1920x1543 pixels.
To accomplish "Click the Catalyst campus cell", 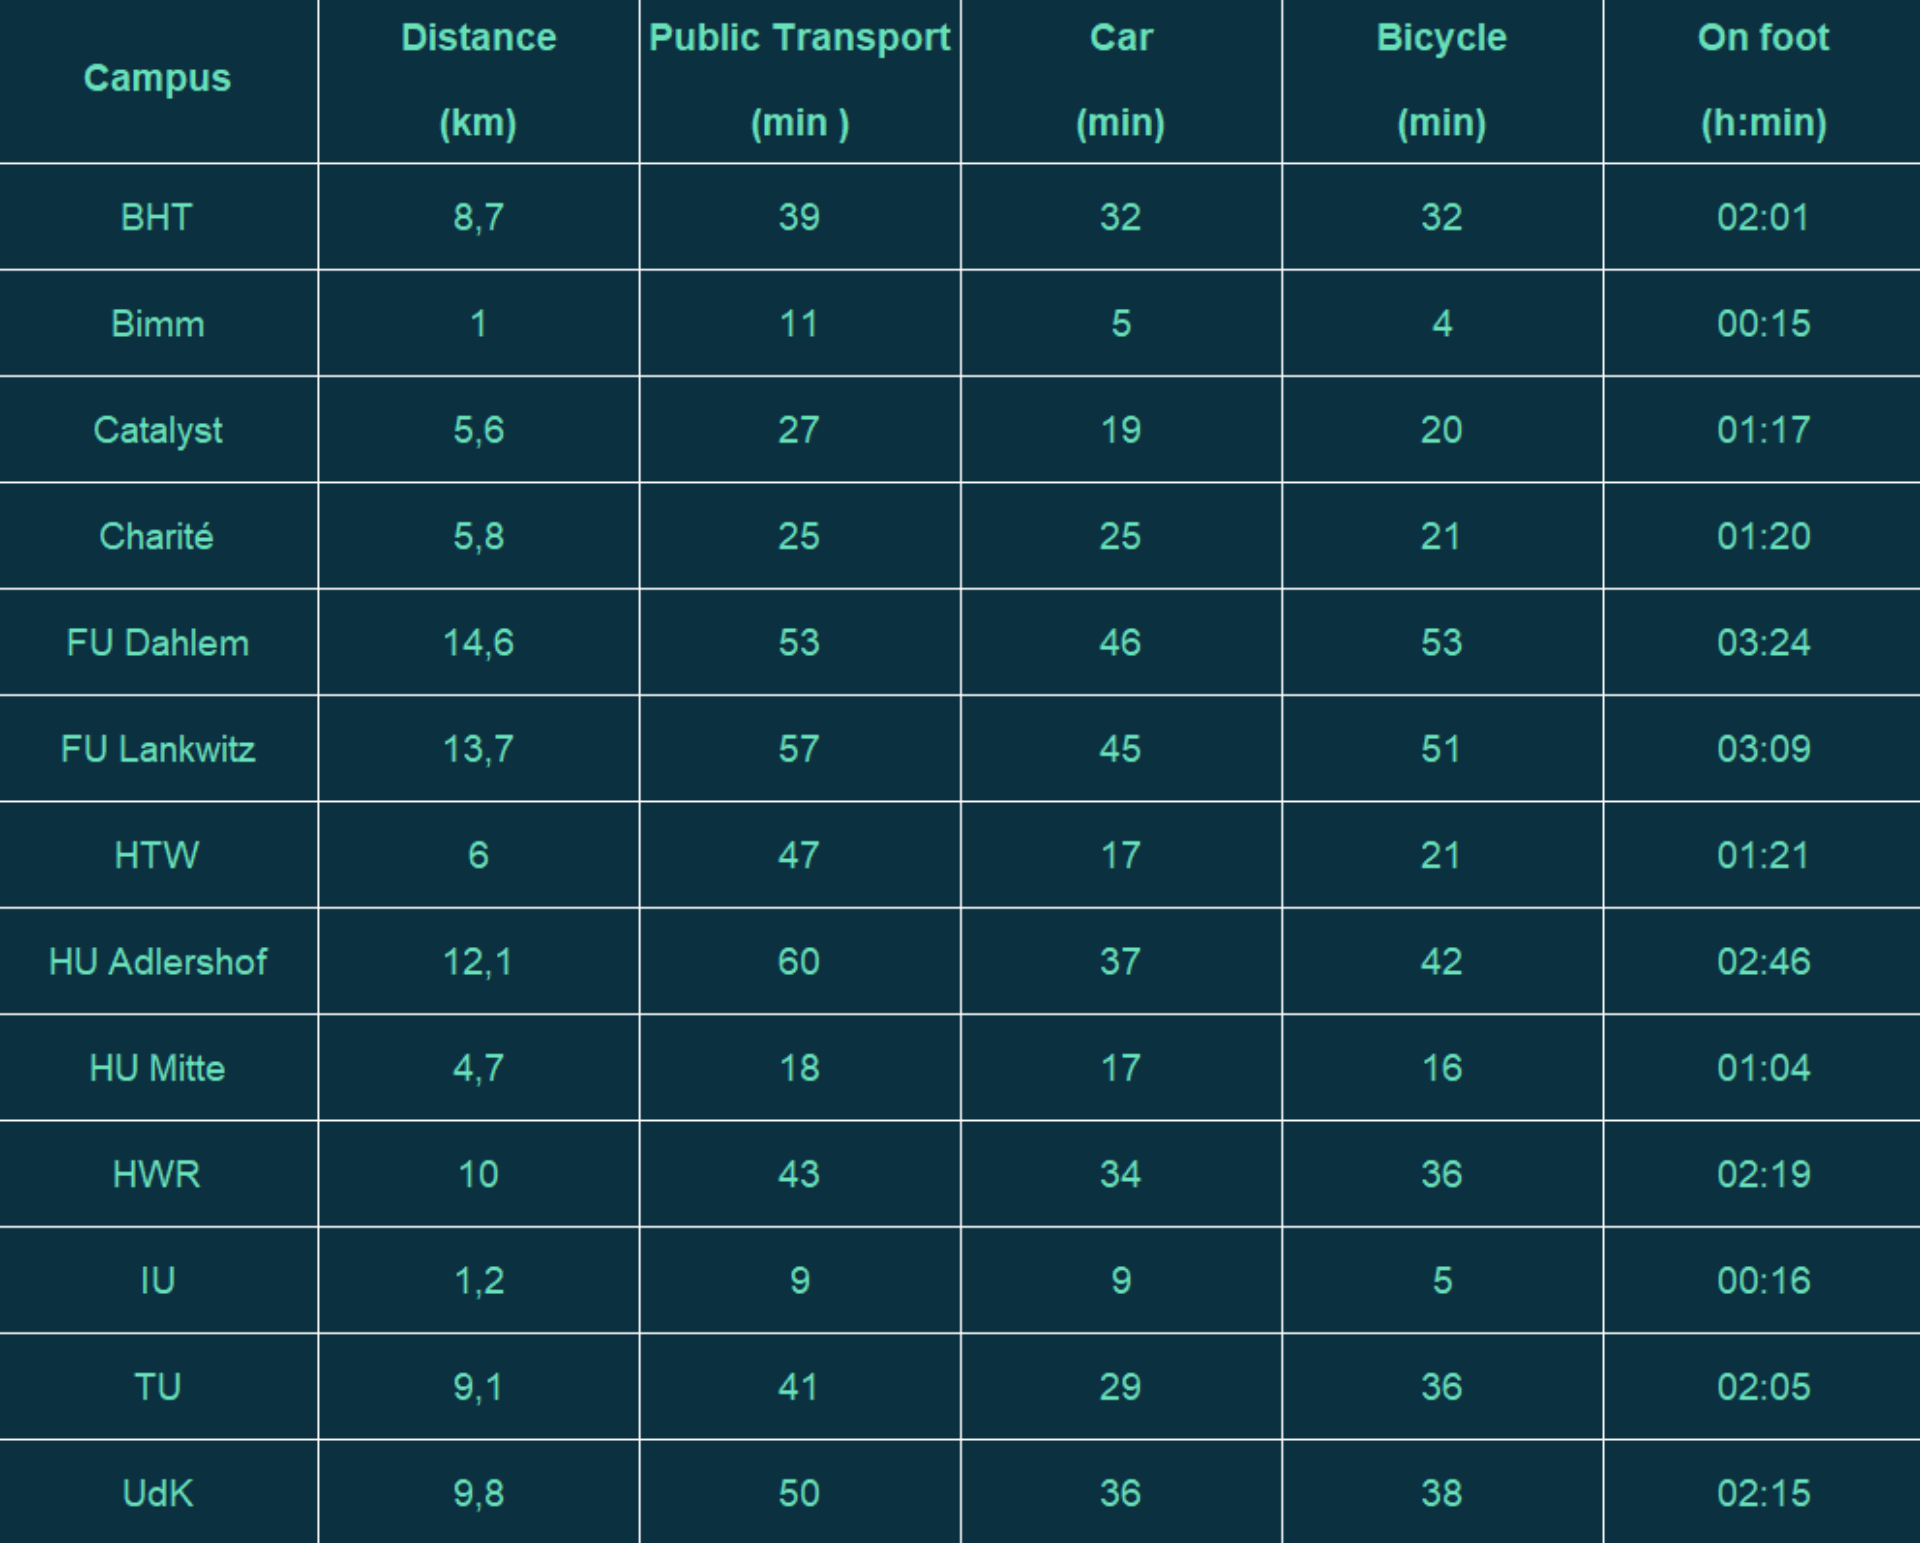I will click(157, 430).
